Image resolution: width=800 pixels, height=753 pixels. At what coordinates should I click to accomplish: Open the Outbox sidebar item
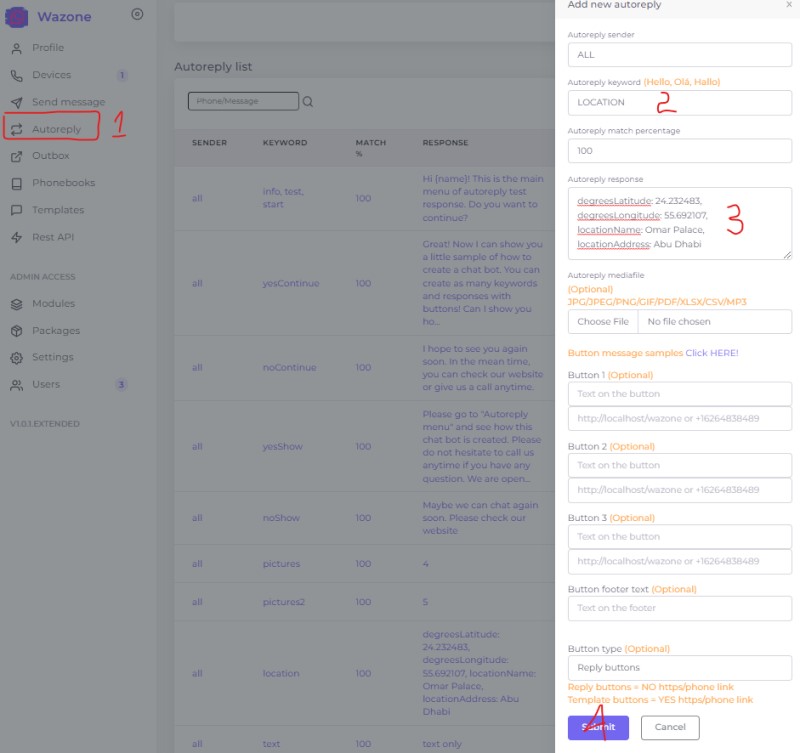[50, 156]
